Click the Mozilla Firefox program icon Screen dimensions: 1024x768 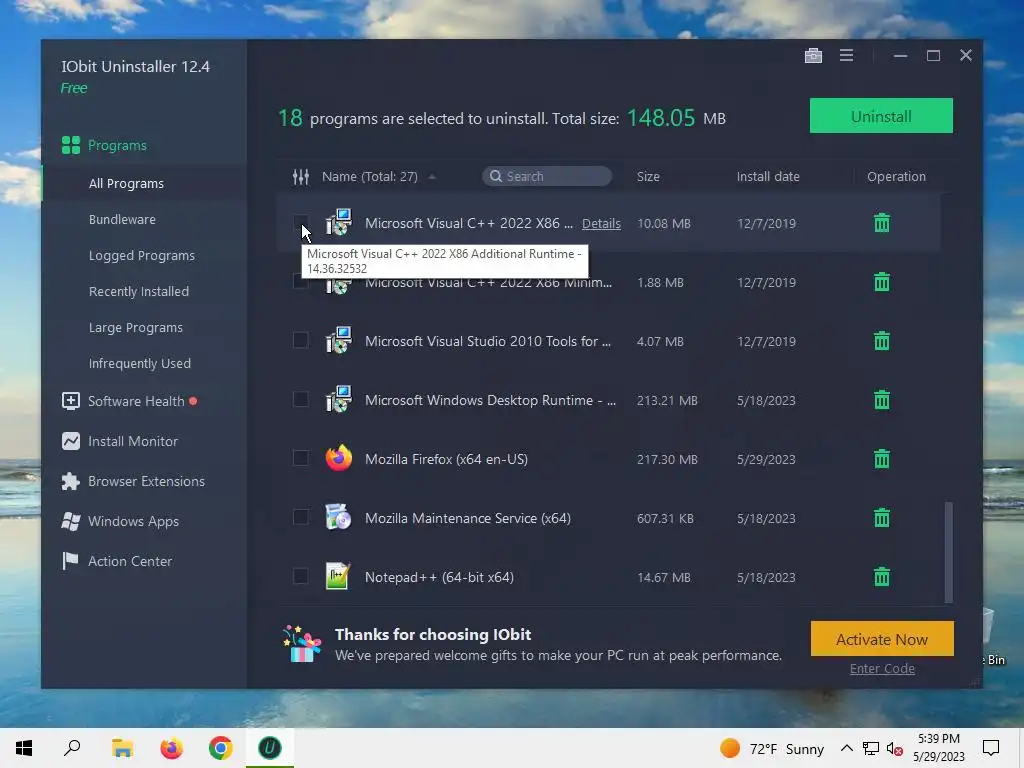pos(338,458)
